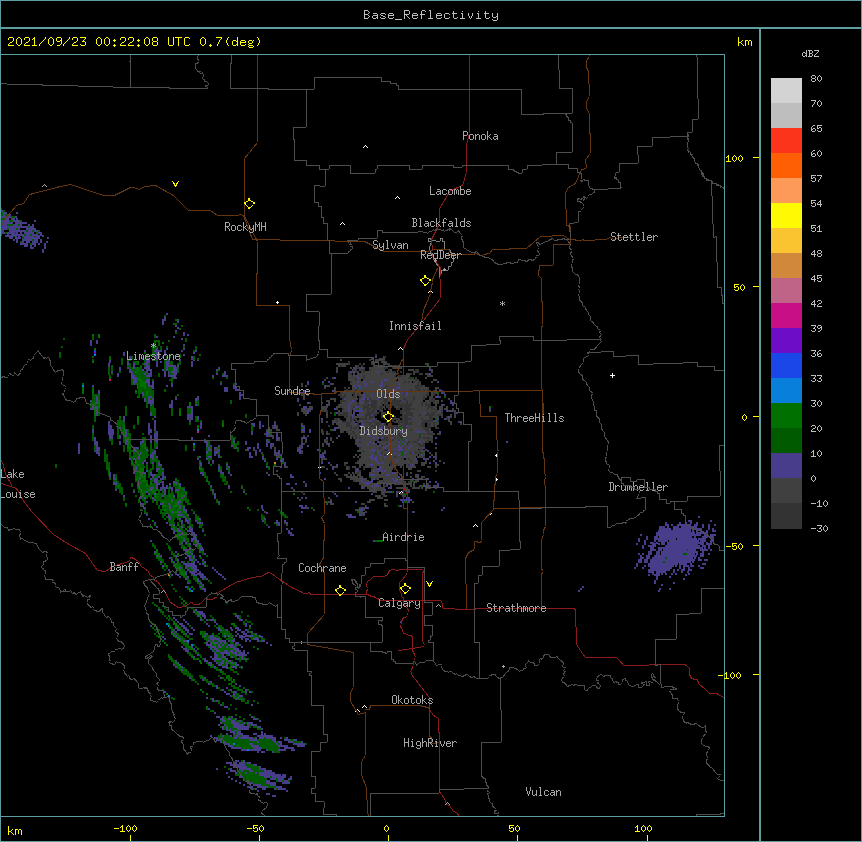Pick the light blue 30-33 dBZ swatch

(x=786, y=390)
